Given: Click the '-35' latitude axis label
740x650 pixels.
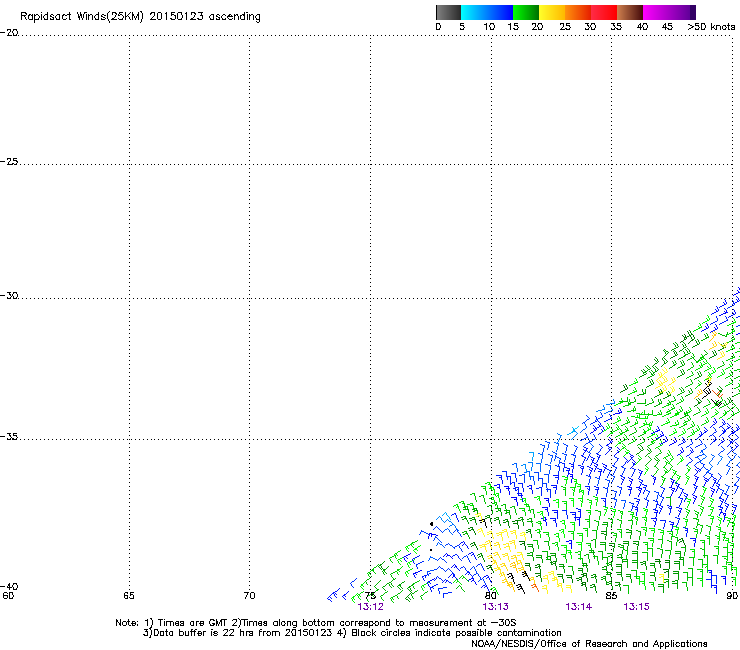Looking at the screenshot, I should 9,437.
